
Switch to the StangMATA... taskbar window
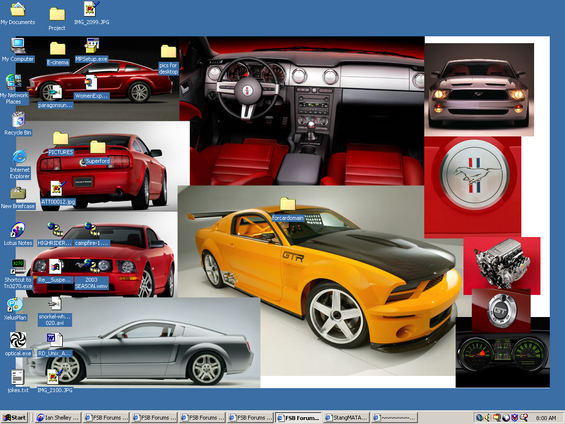[x=346, y=418]
